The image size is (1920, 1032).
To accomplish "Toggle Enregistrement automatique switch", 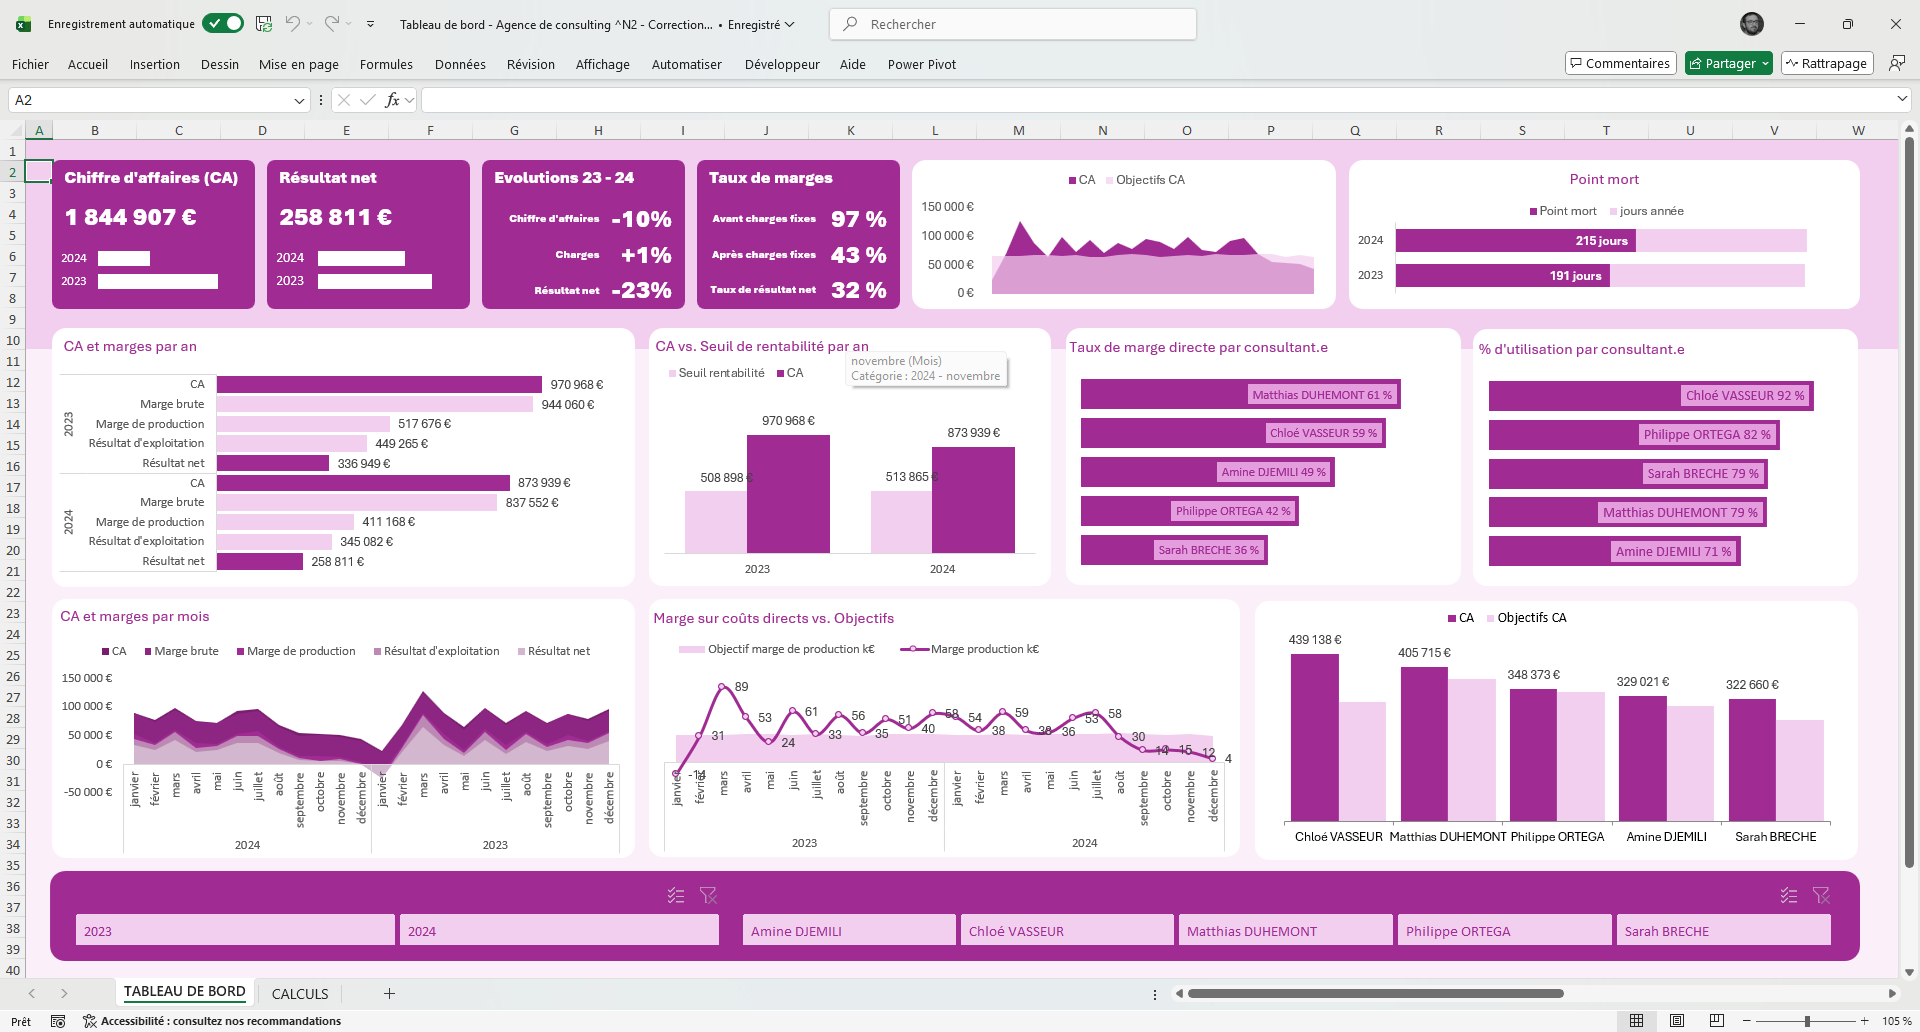I will tap(223, 23).
